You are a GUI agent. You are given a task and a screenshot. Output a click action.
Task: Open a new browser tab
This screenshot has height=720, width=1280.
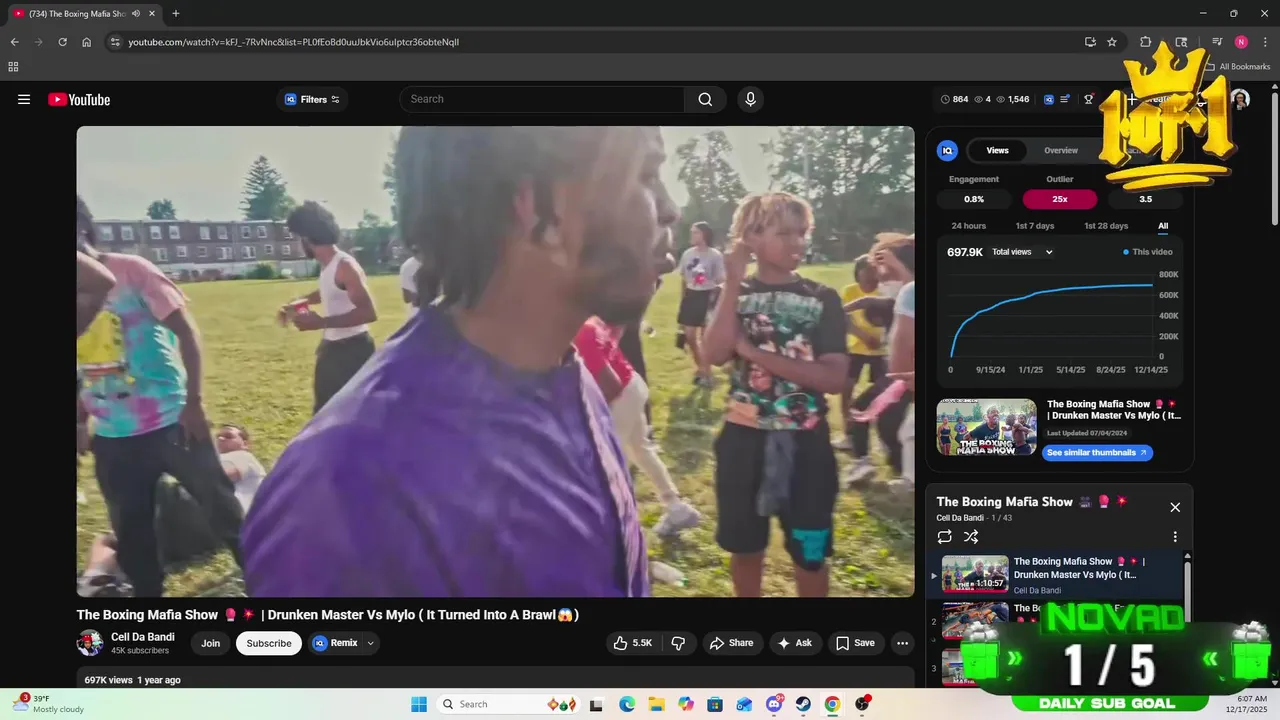[176, 14]
